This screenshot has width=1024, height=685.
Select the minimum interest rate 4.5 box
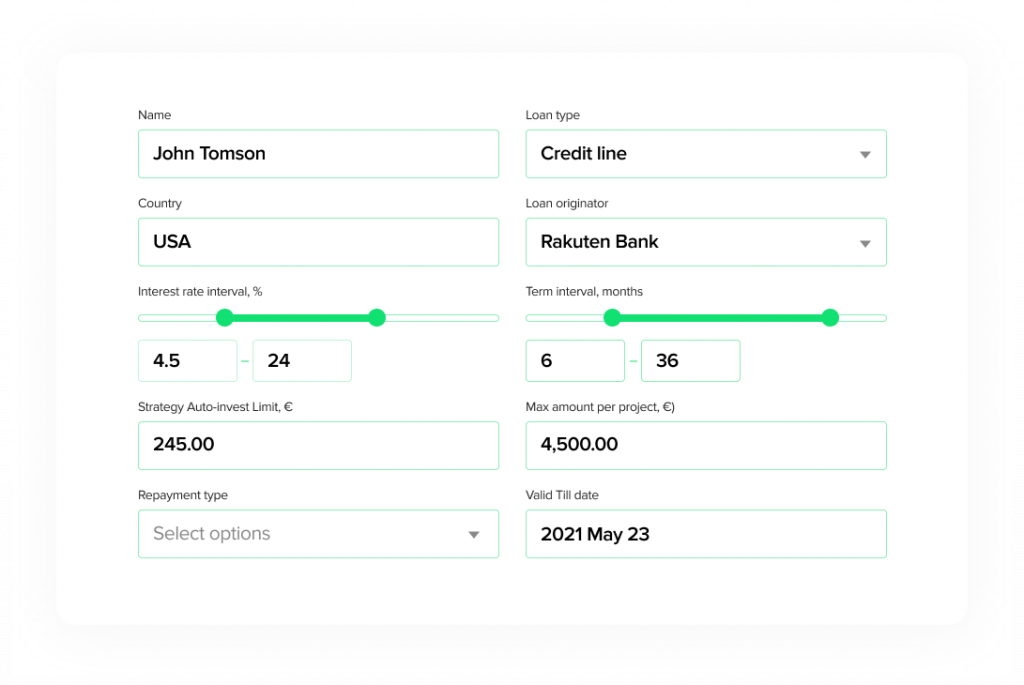[x=187, y=361]
